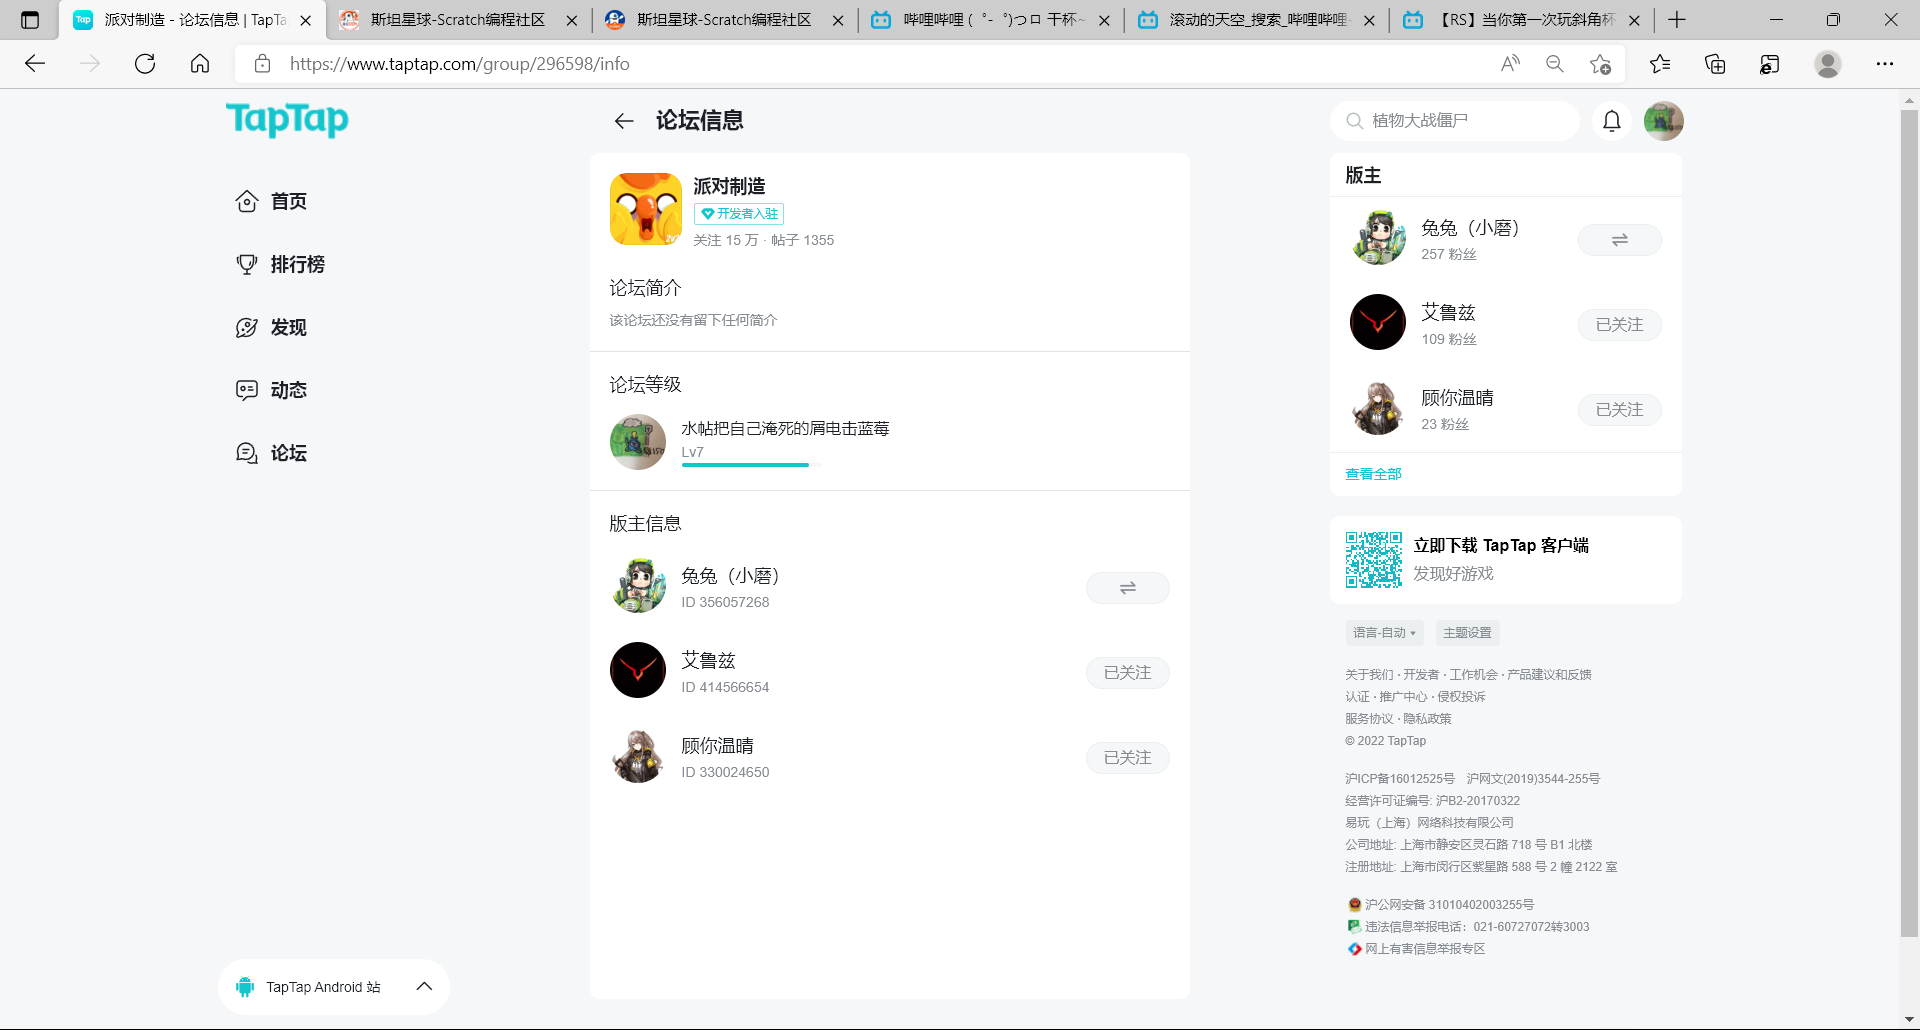Switch to the 哔哩哔哩 干杯 tab
Screen dimensions: 1920x1030
990,20
